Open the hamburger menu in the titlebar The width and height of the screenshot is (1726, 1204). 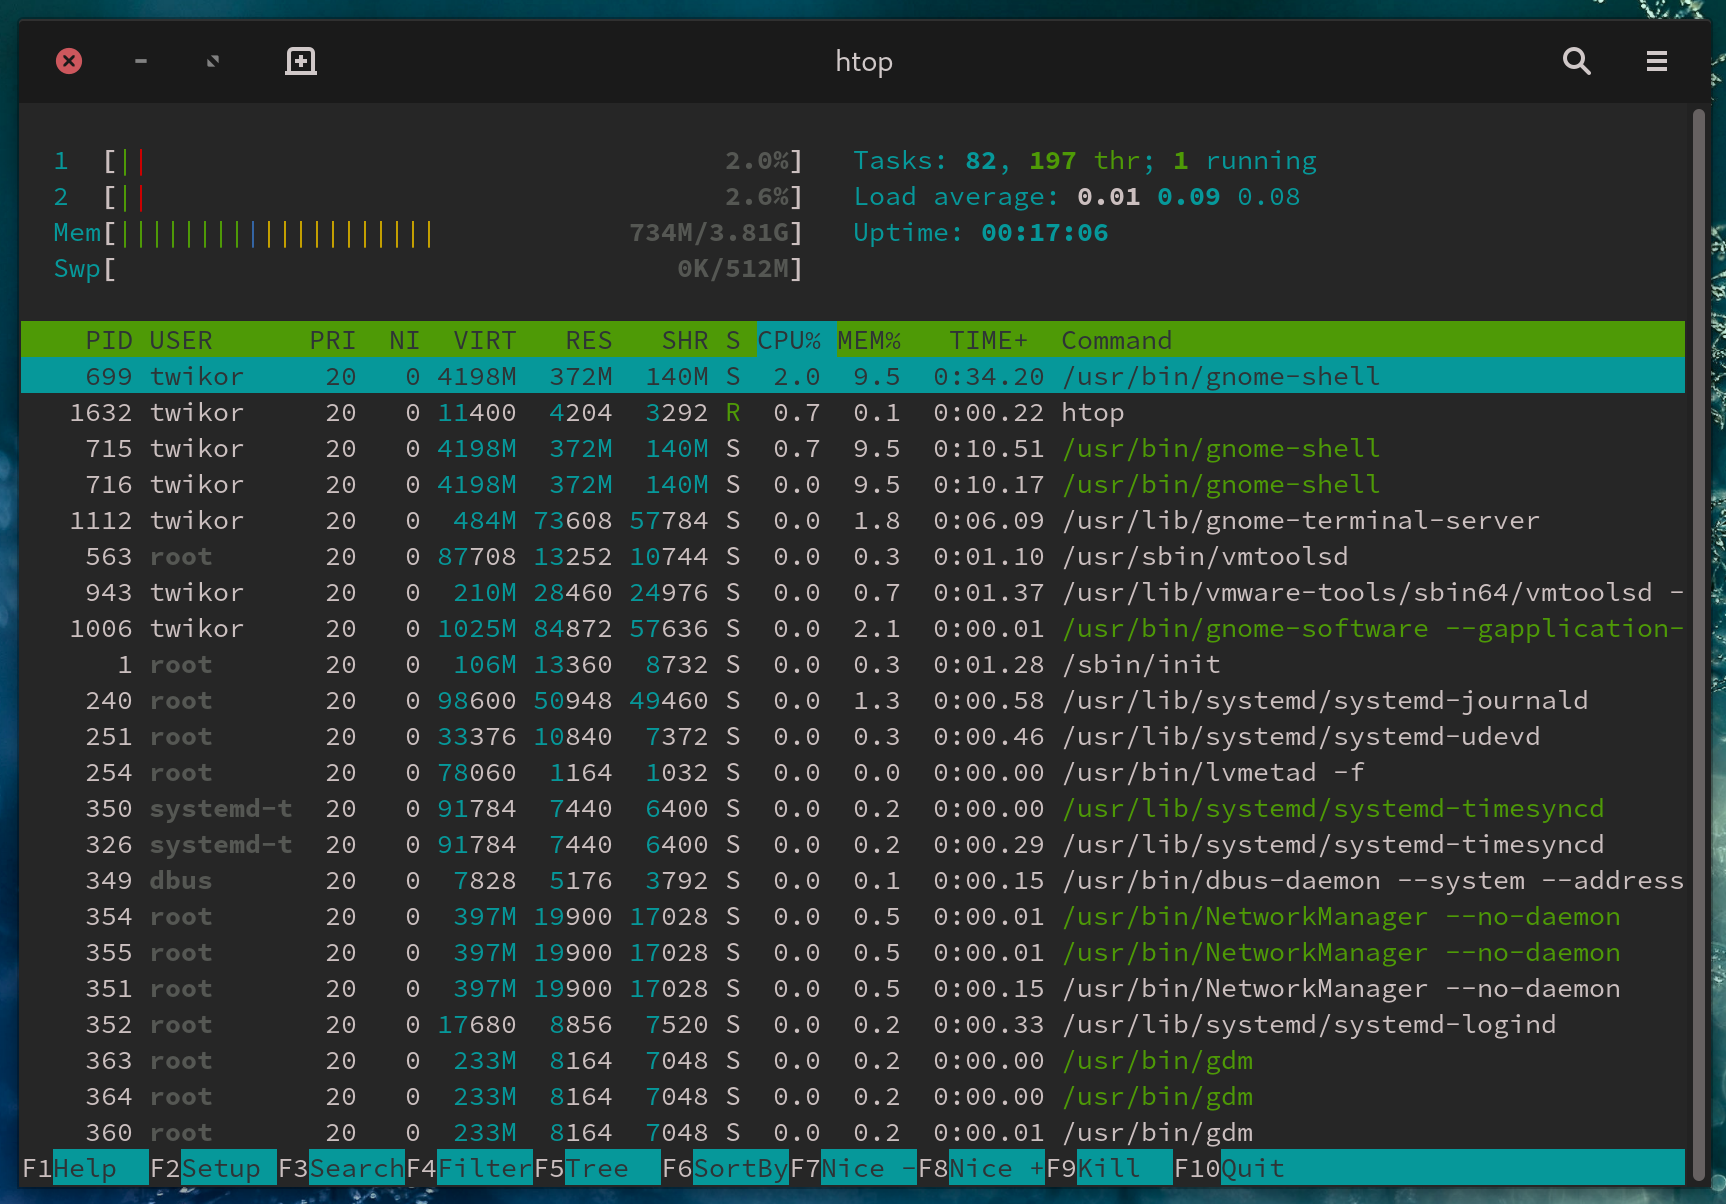(x=1656, y=61)
